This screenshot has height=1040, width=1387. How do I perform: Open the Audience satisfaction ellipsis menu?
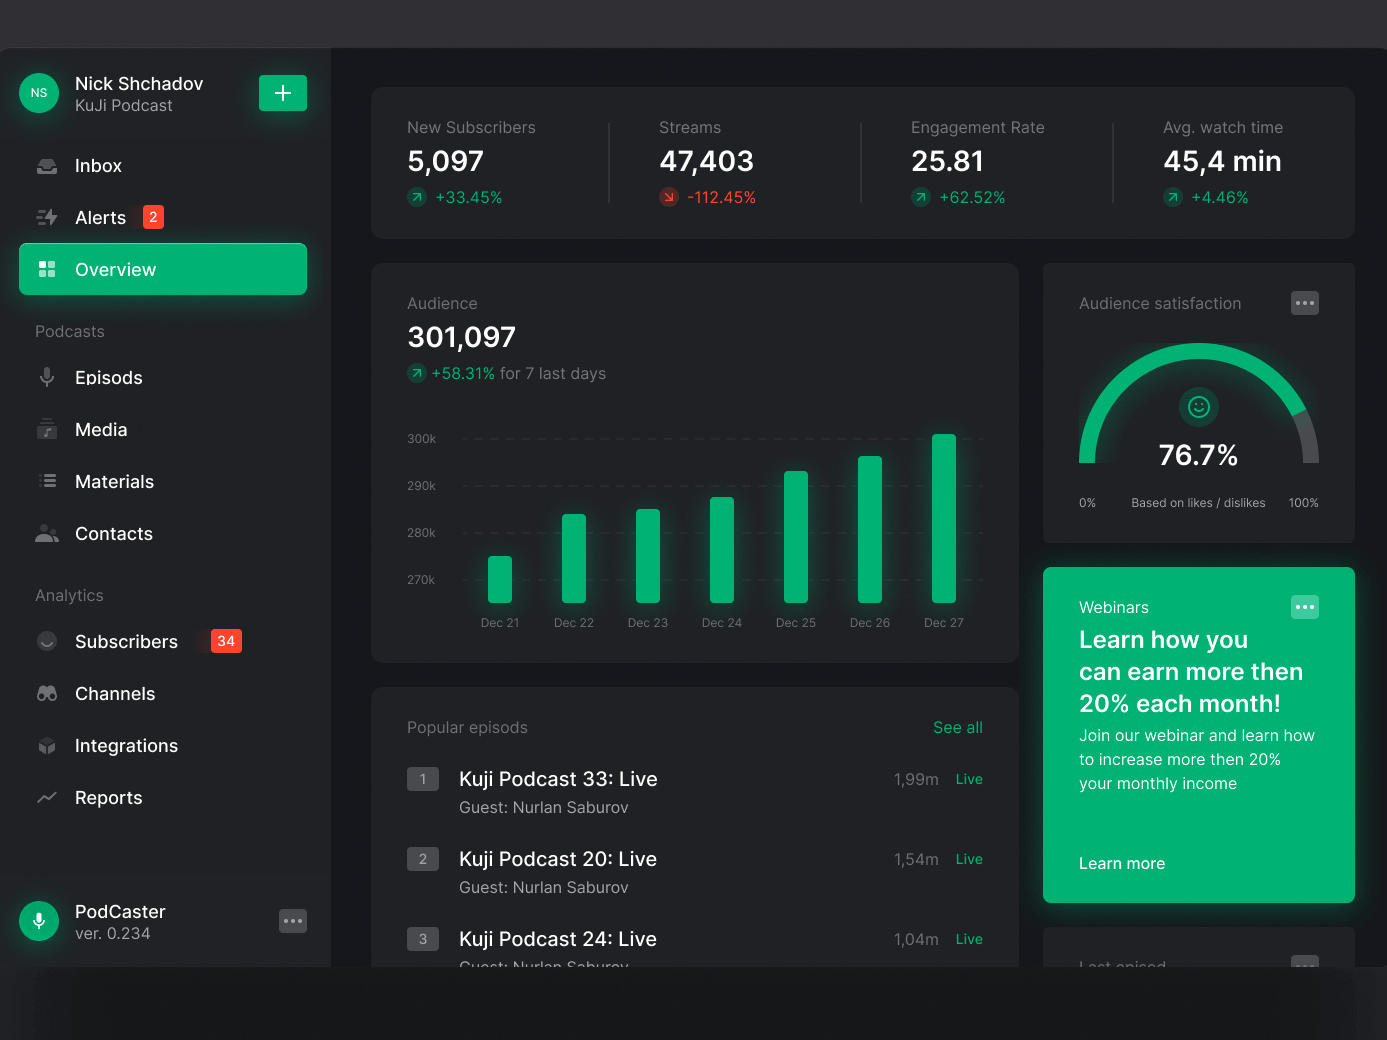(x=1305, y=303)
